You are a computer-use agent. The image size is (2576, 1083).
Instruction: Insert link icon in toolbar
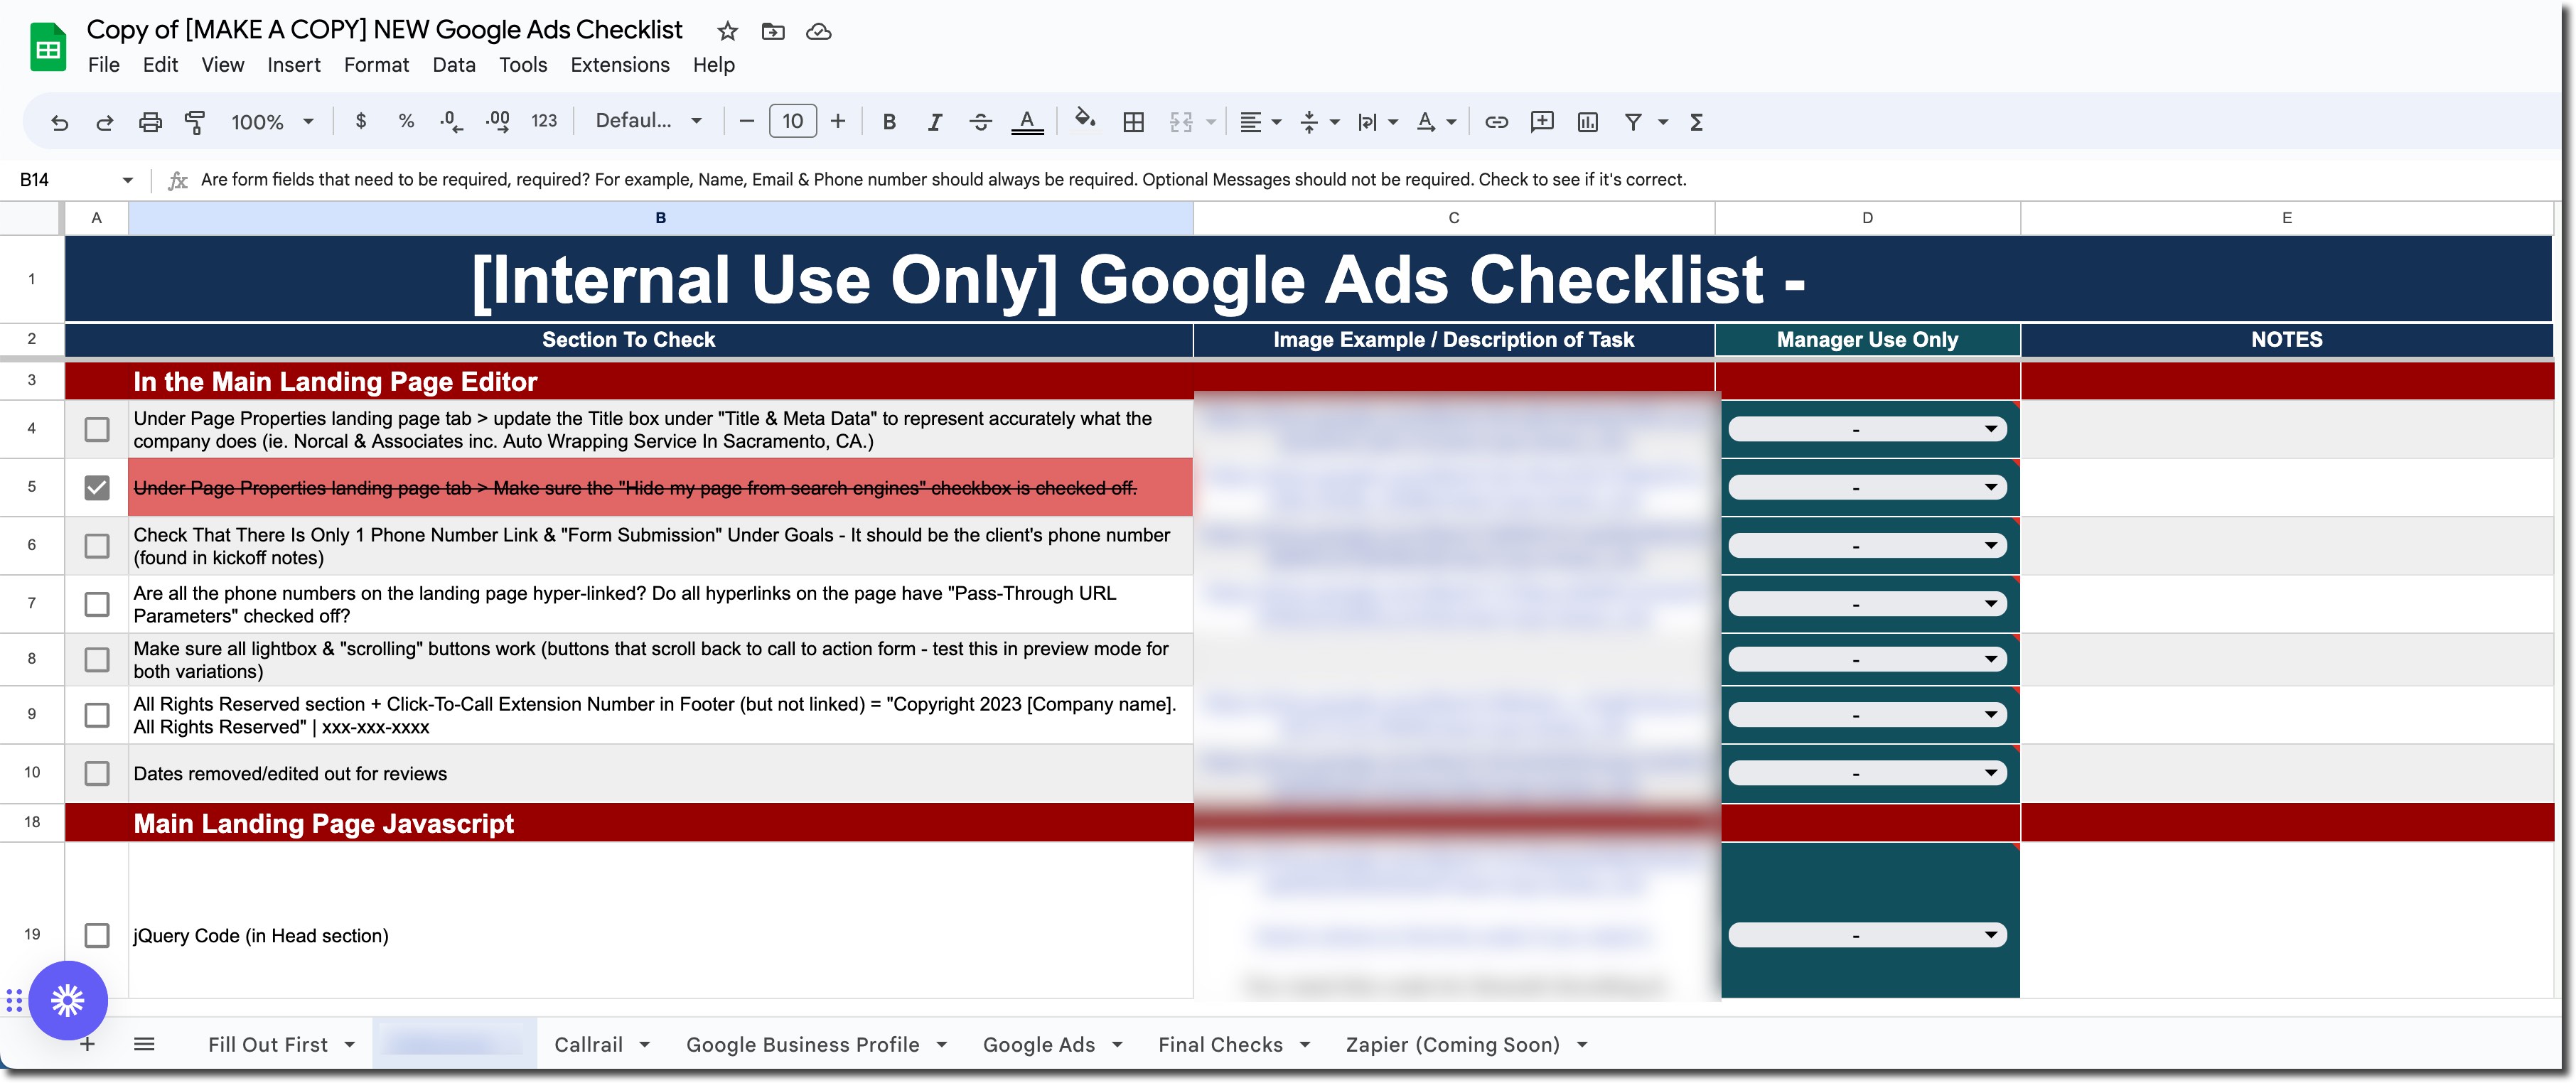coord(1496,122)
